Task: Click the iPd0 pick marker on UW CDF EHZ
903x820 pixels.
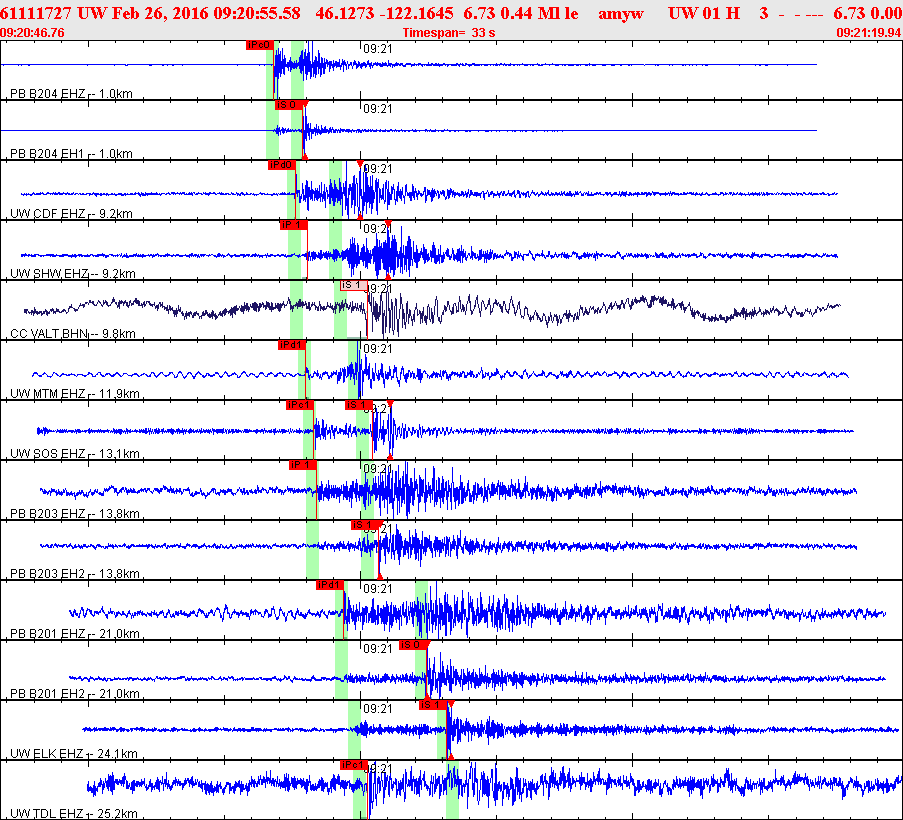Action: [281, 165]
